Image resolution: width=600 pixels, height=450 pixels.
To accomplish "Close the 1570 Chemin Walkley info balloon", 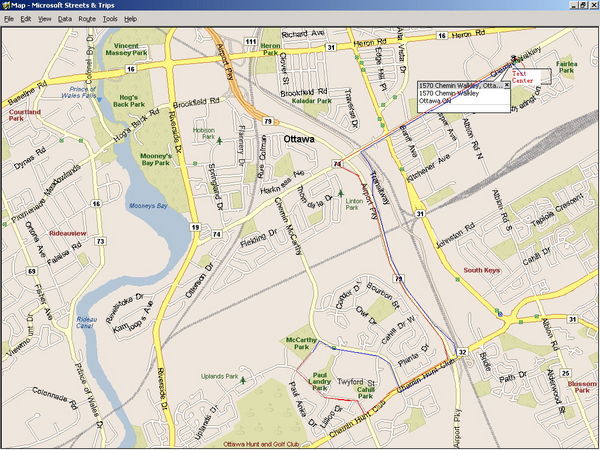I will pyautogui.click(x=507, y=85).
